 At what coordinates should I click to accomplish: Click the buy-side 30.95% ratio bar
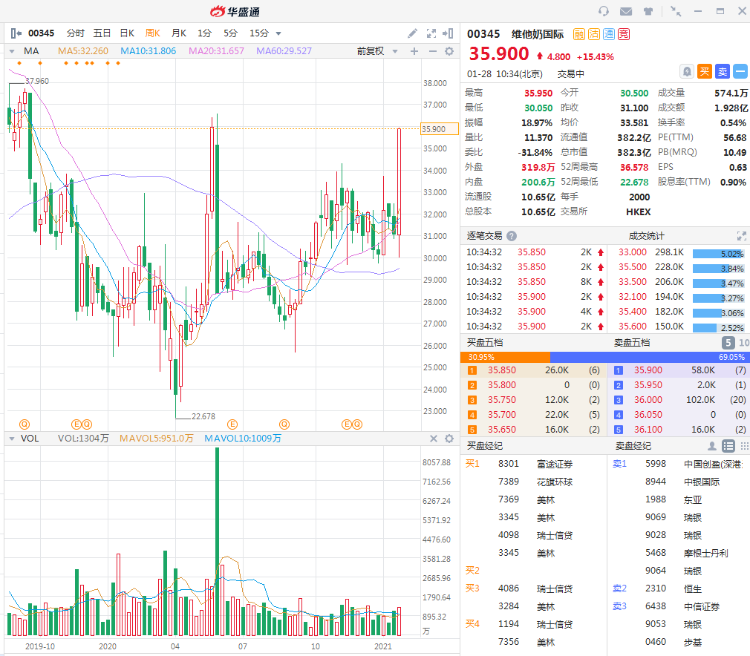click(x=505, y=357)
